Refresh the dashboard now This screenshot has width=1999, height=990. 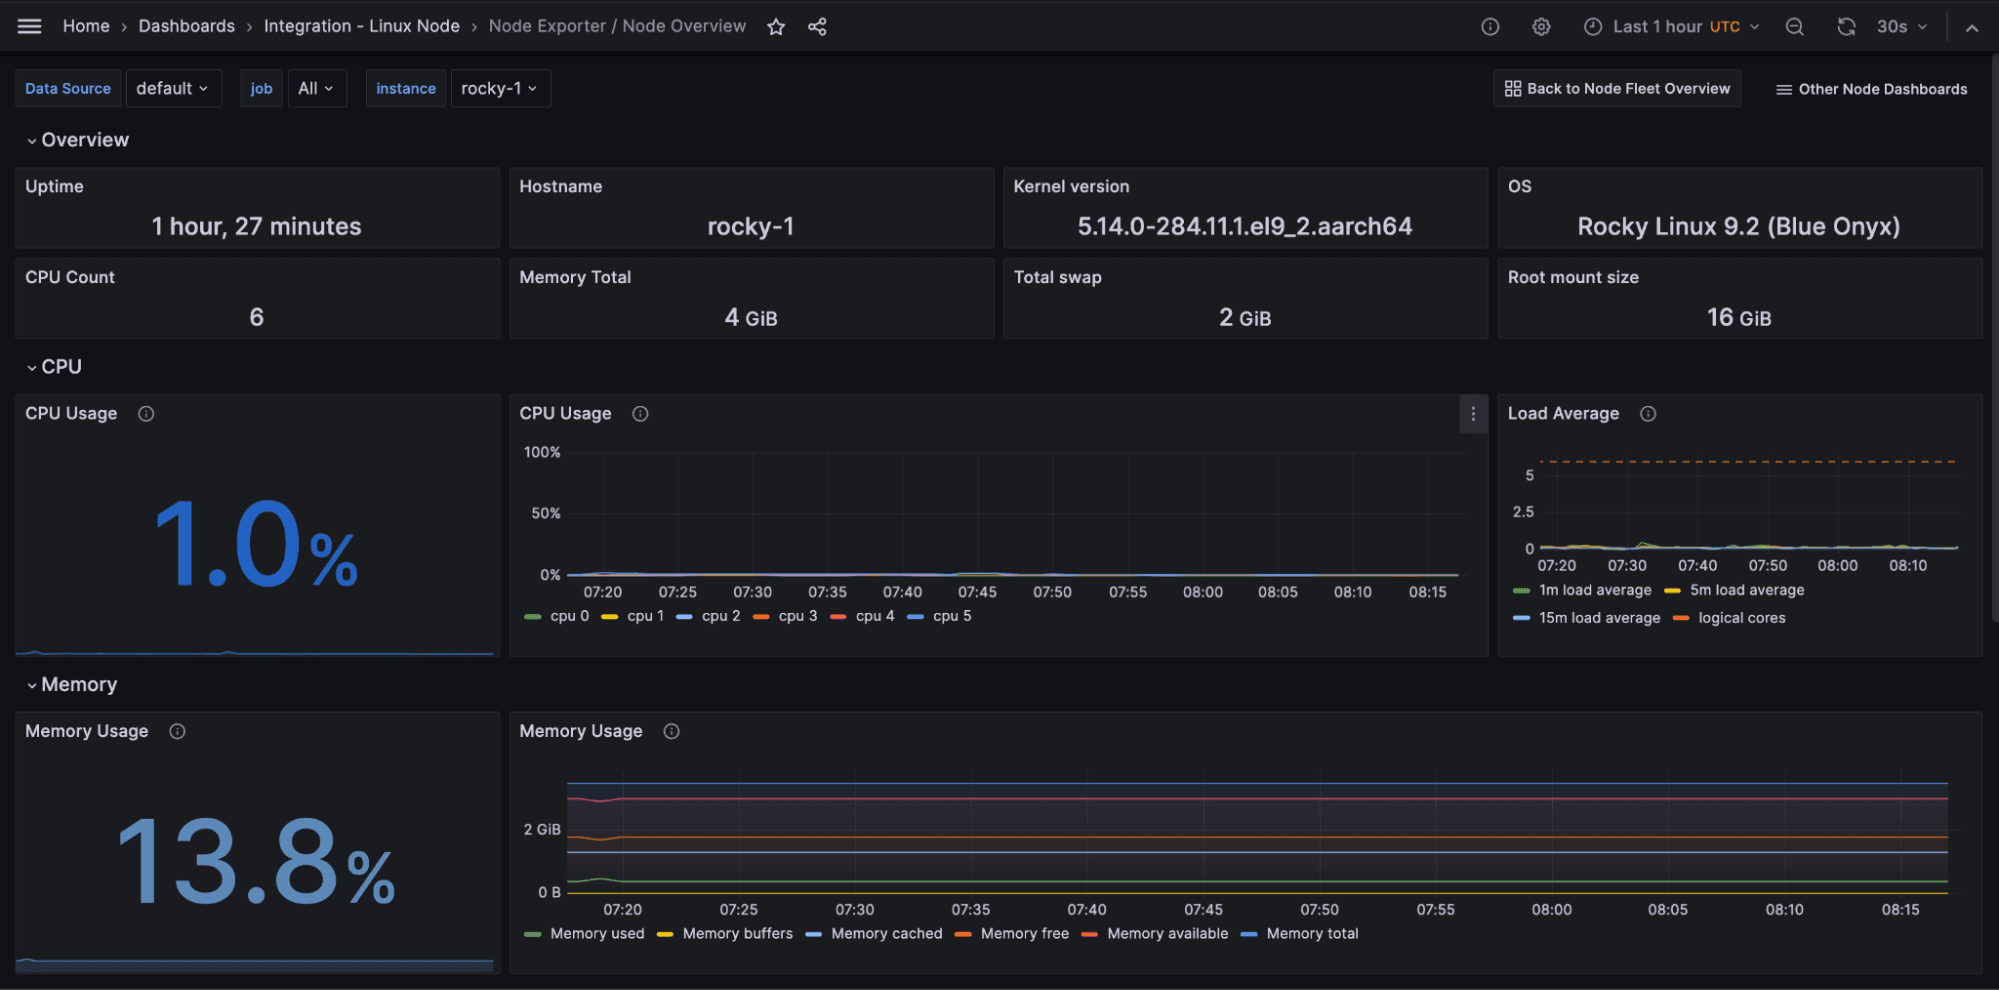point(1845,26)
